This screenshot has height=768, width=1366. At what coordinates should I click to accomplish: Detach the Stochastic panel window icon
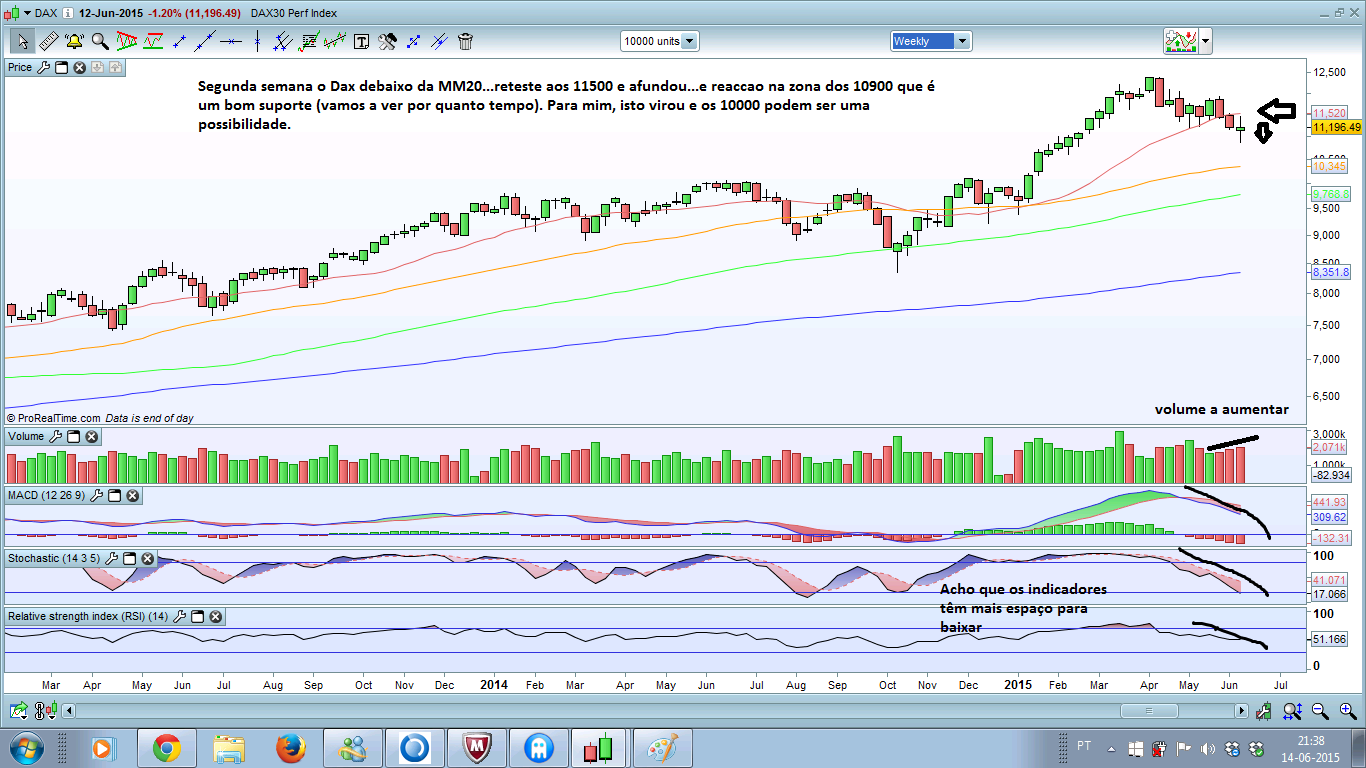[x=129, y=558]
